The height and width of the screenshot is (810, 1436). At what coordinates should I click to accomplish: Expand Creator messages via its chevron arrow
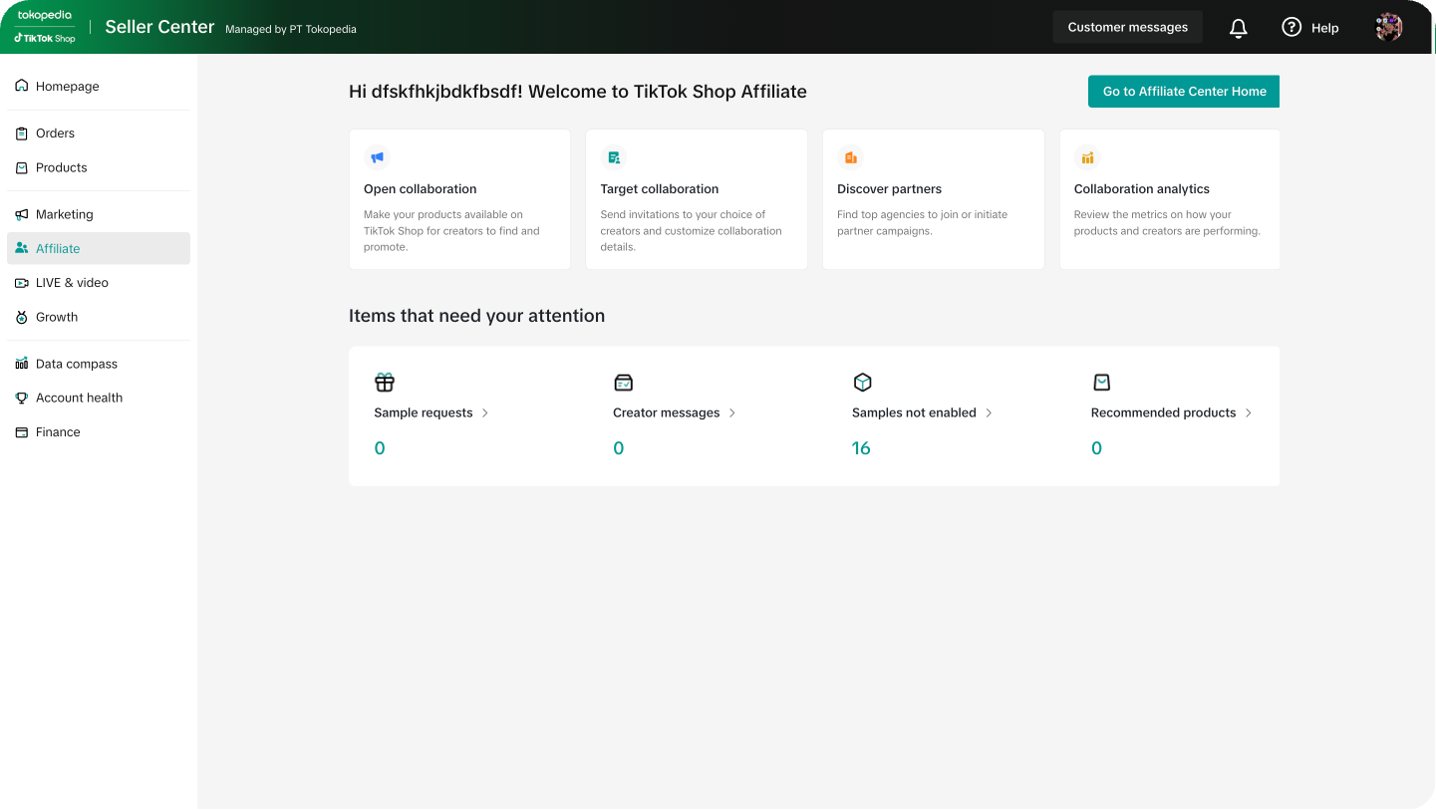pyautogui.click(x=732, y=413)
